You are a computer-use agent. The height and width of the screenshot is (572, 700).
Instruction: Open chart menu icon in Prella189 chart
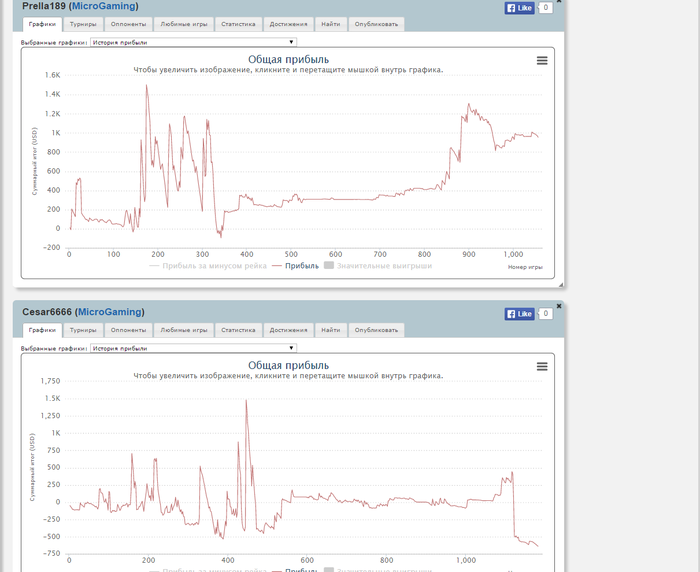click(542, 61)
